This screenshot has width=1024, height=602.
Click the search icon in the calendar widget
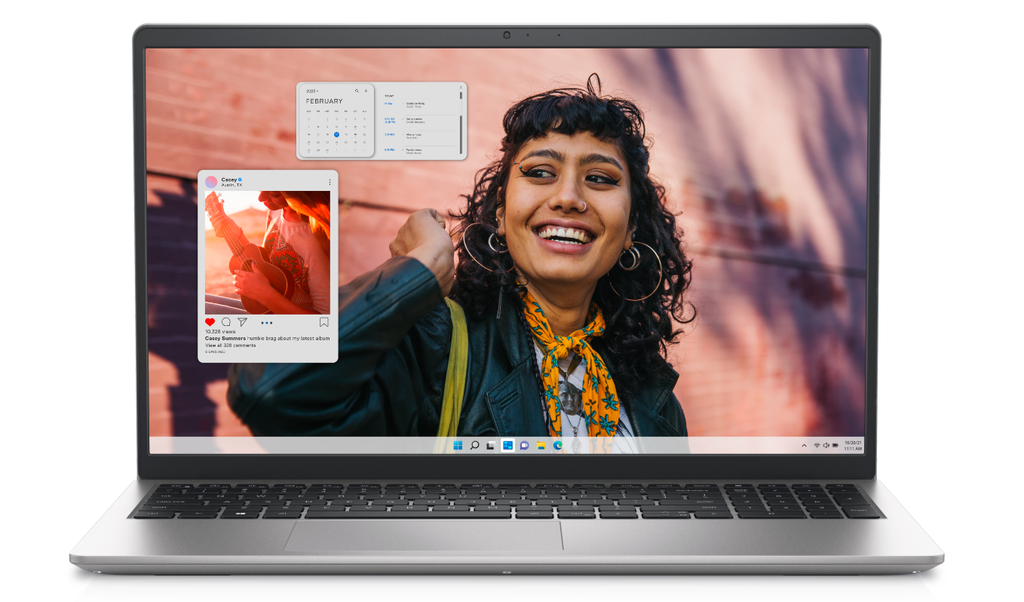tap(356, 91)
